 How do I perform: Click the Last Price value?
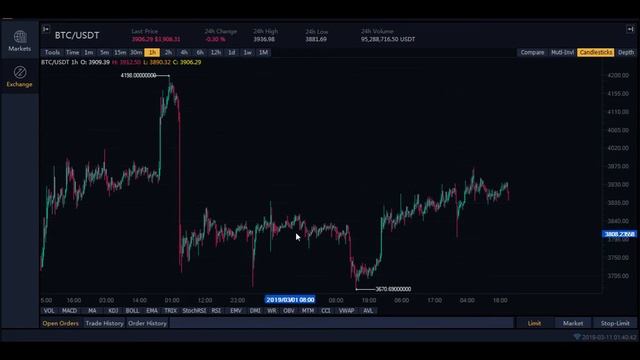156,40
